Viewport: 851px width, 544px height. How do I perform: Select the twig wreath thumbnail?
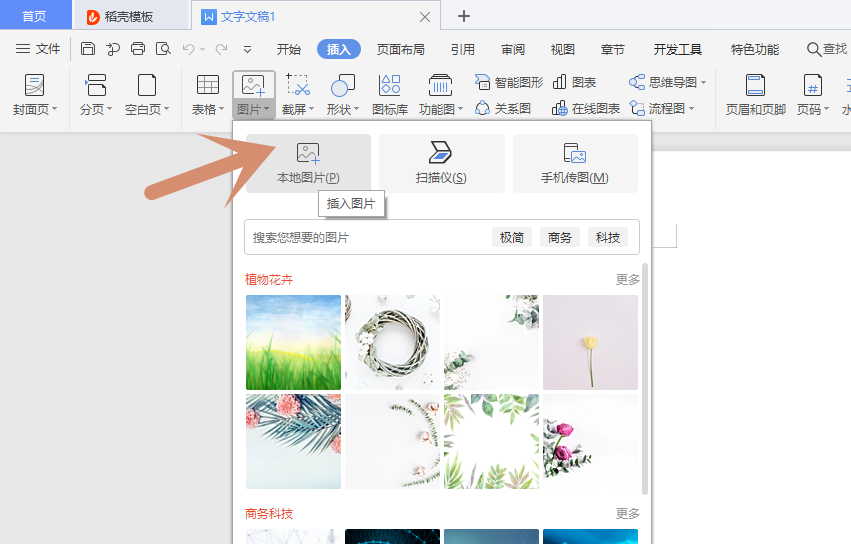click(392, 343)
